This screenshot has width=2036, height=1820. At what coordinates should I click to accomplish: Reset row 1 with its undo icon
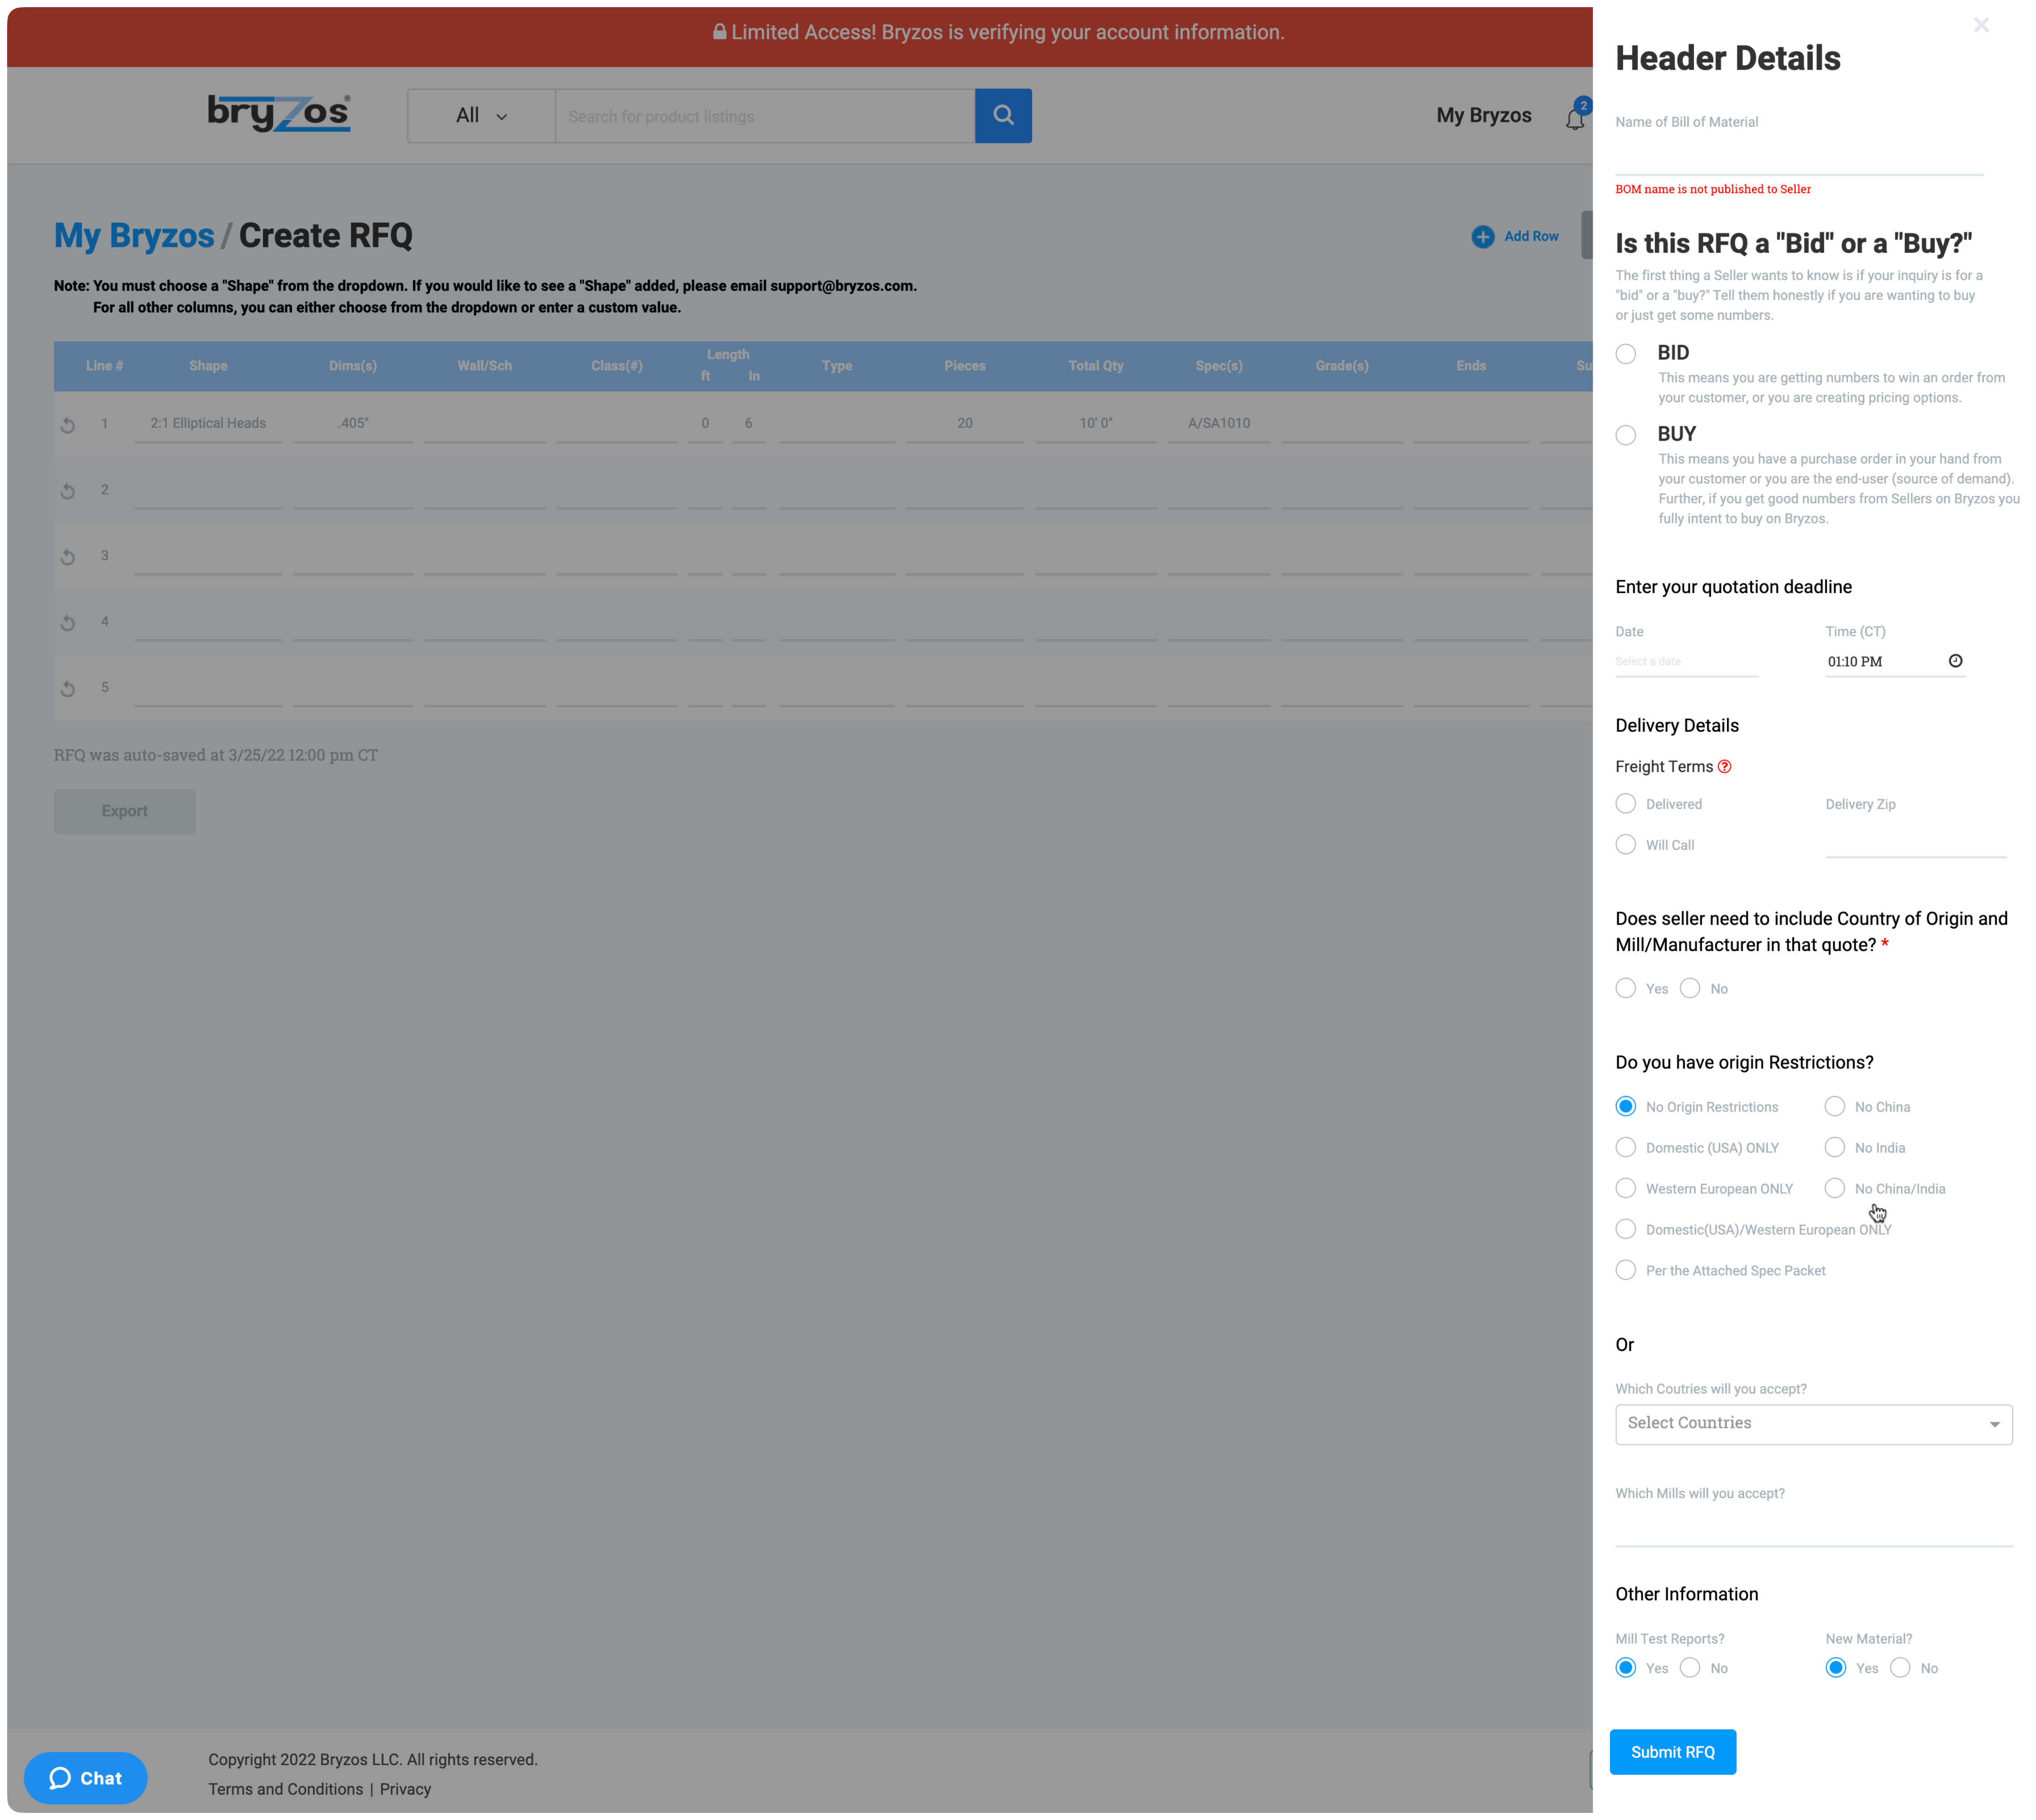click(x=68, y=425)
